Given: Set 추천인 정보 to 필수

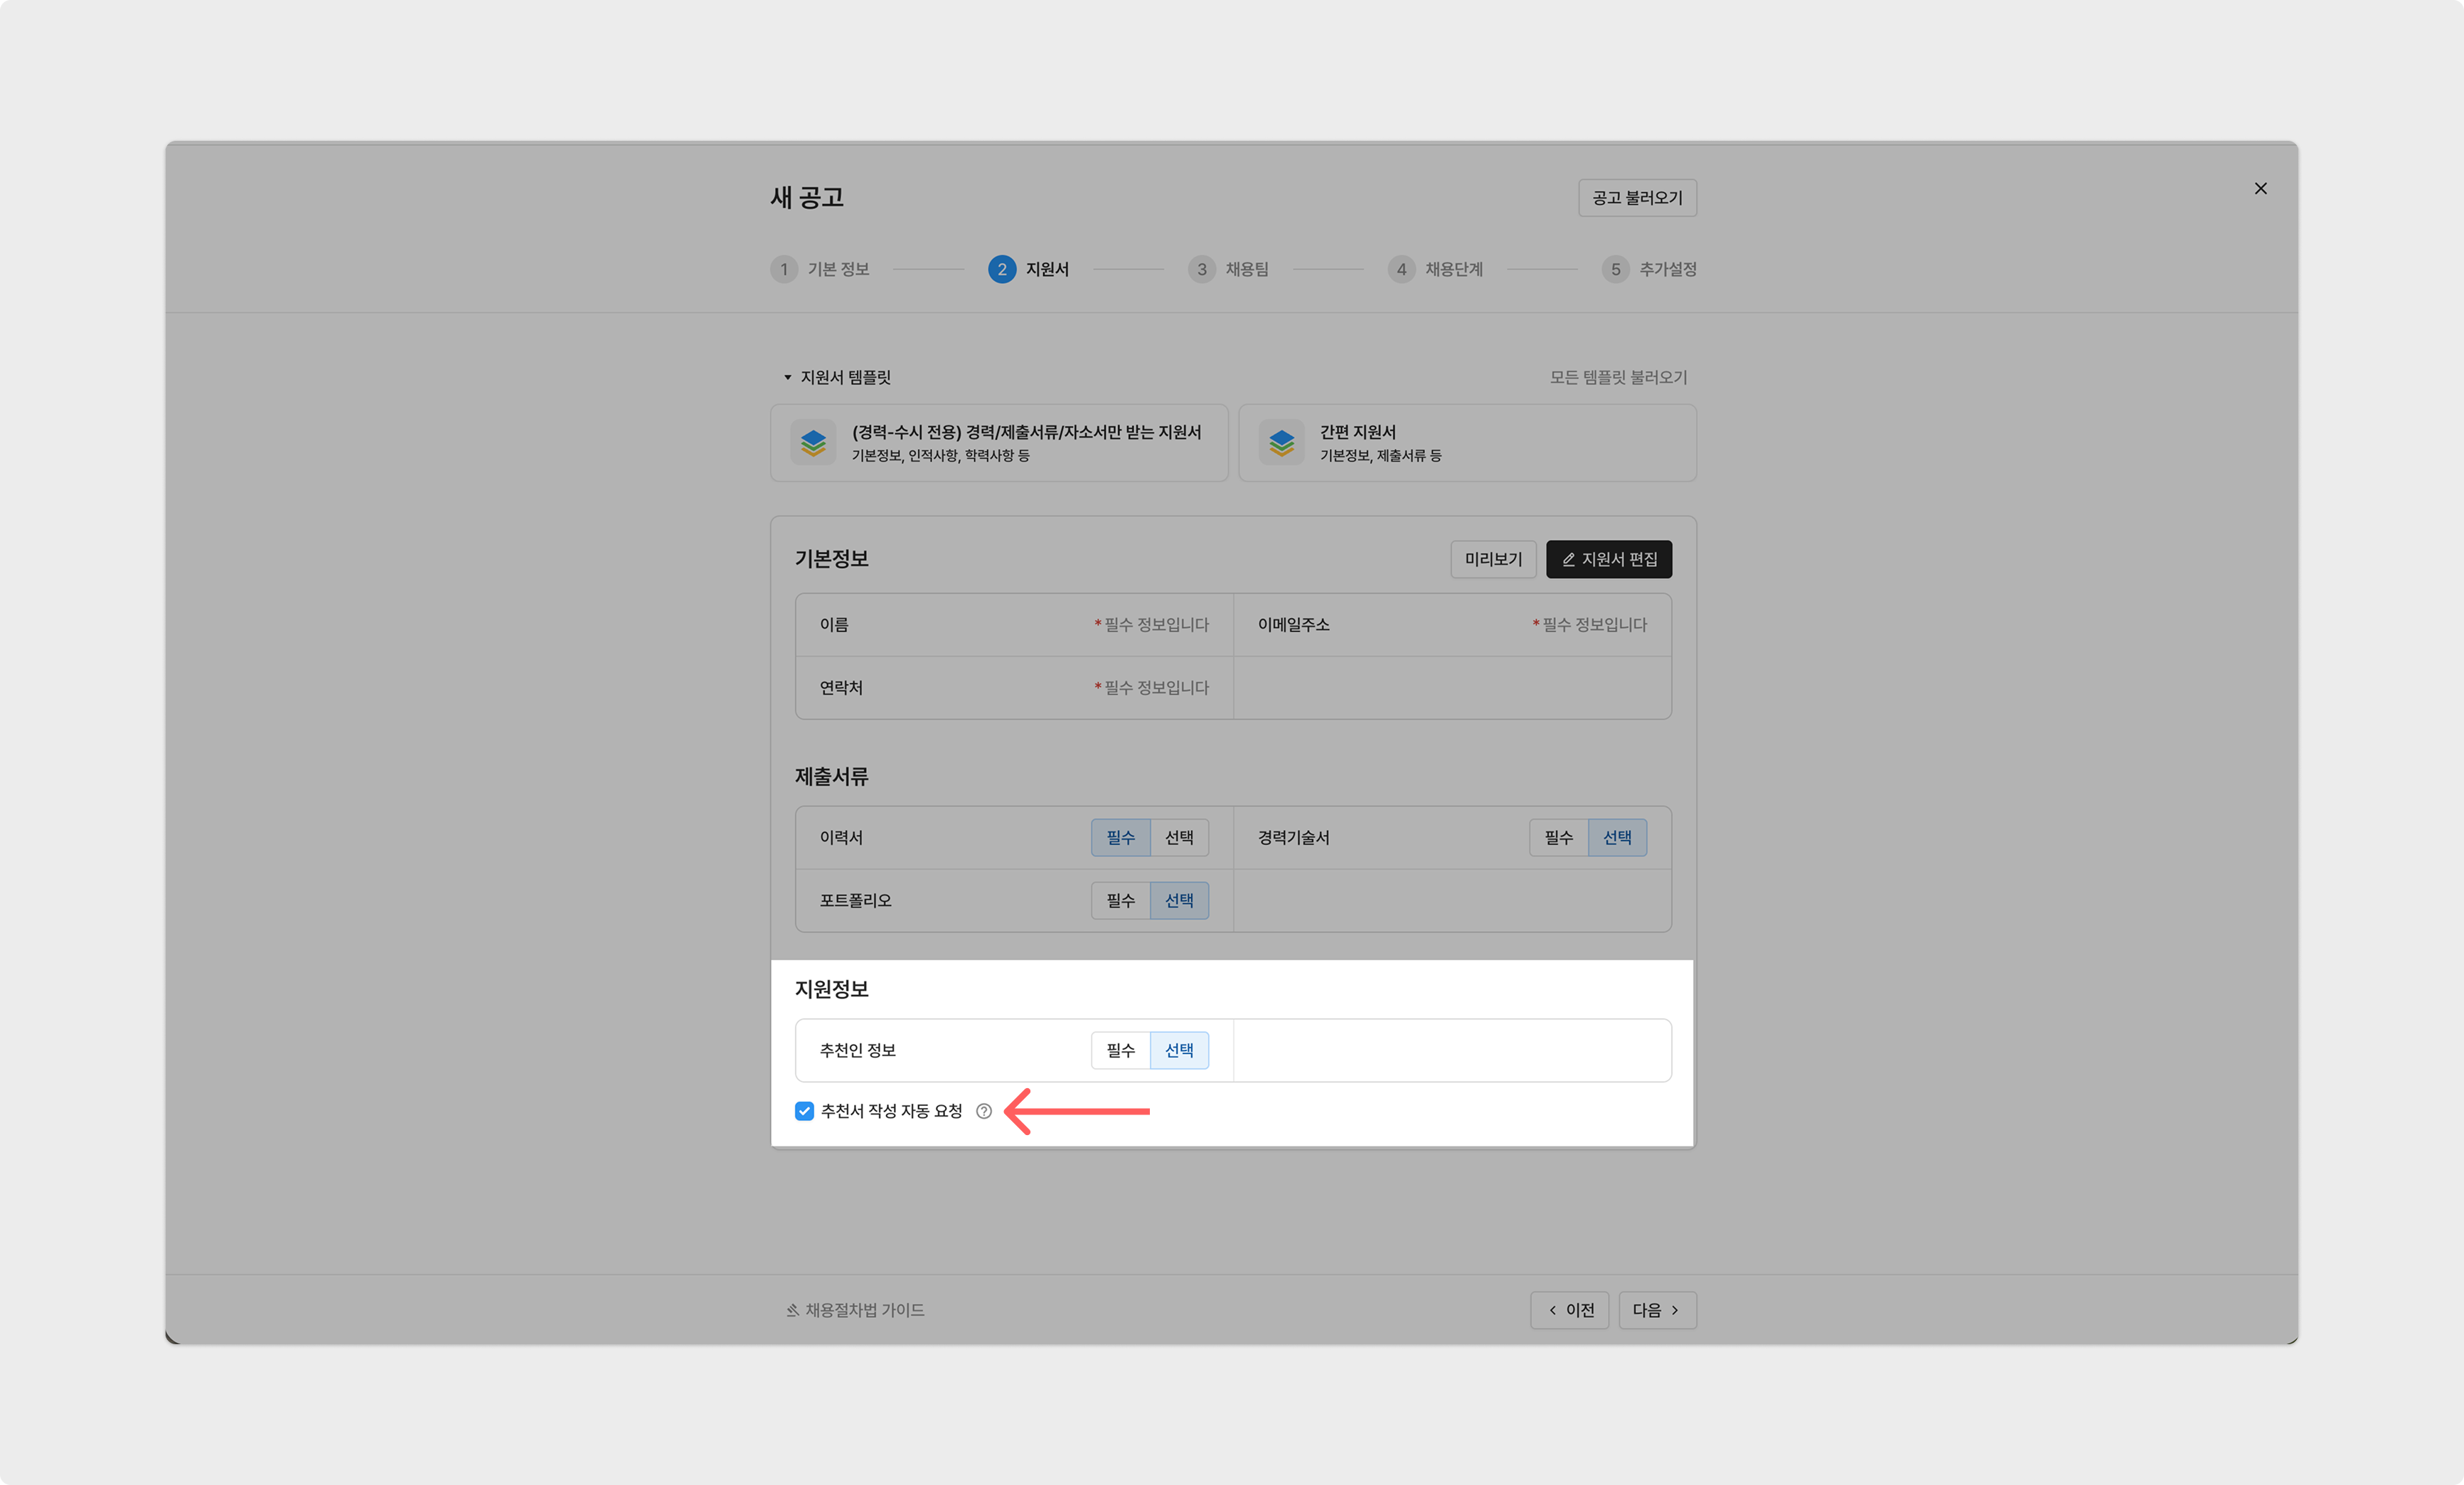Looking at the screenshot, I should pos(1120,1050).
